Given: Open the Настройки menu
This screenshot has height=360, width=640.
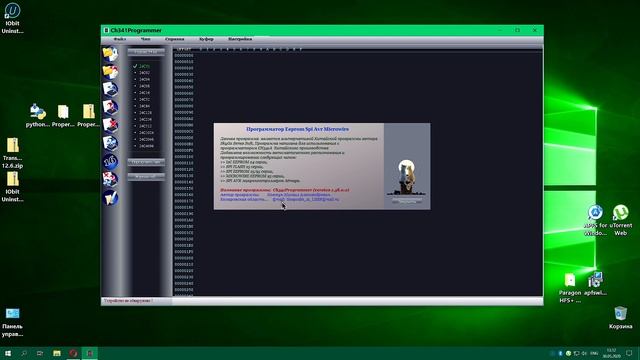Looking at the screenshot, I should tap(240, 39).
